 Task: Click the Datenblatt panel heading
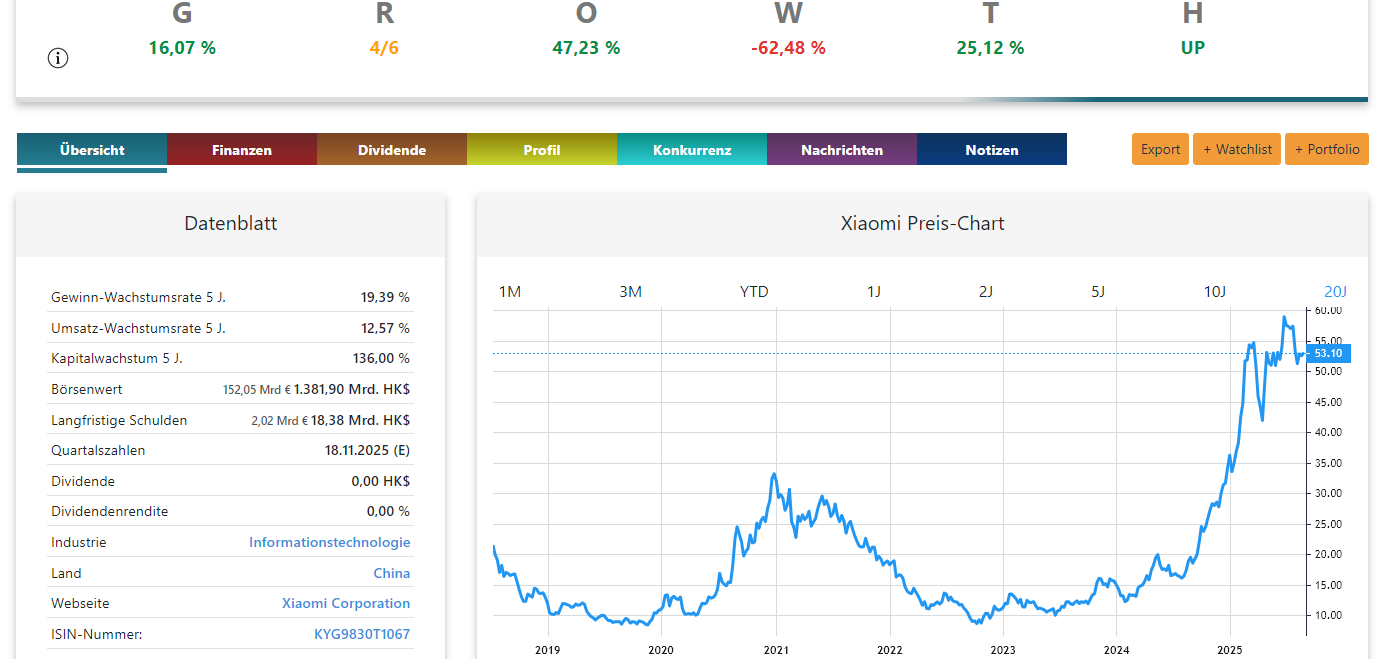(231, 223)
